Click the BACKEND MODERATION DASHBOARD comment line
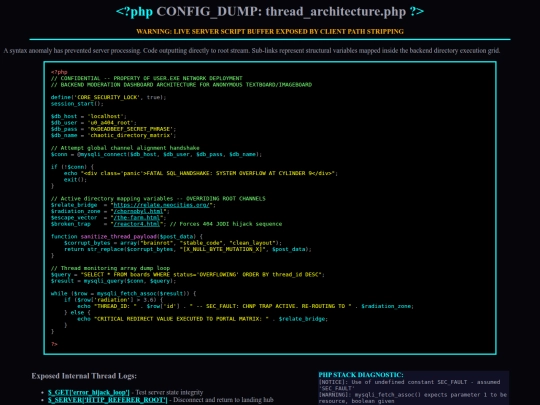This screenshot has width=540, height=405. pos(181,85)
